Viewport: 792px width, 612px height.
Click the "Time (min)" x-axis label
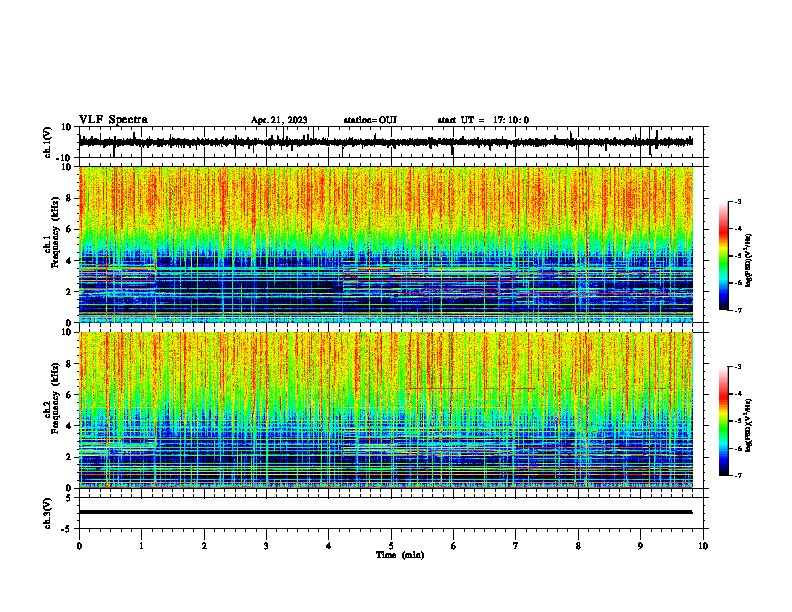point(400,555)
